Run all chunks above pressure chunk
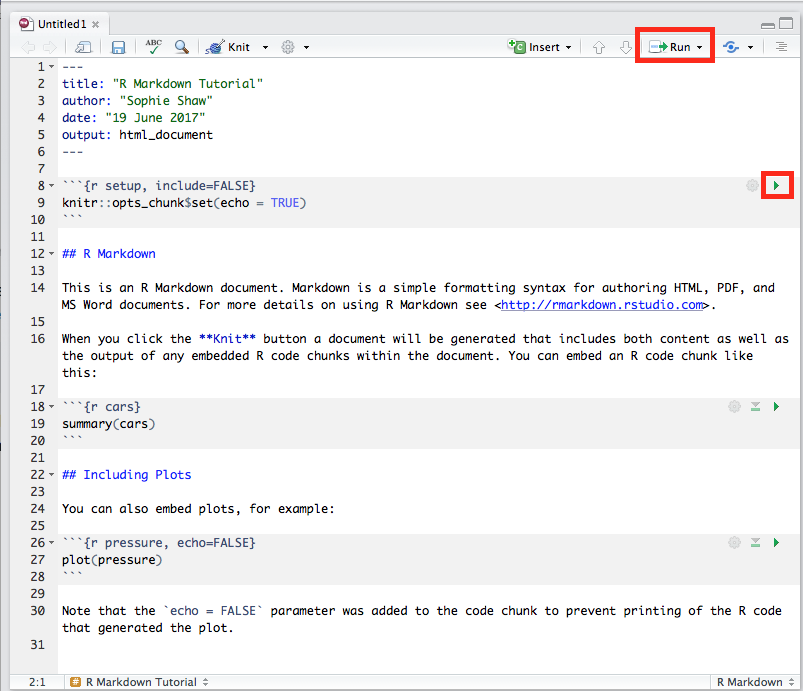 tap(755, 542)
